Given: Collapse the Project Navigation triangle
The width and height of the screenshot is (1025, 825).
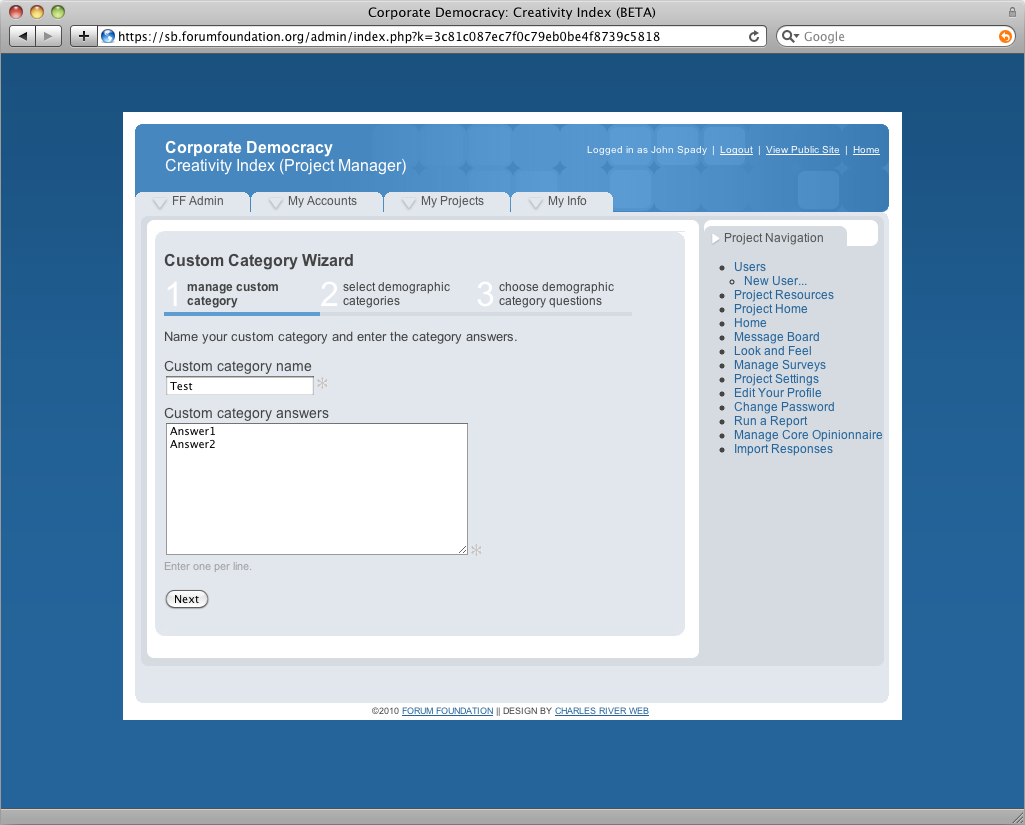Looking at the screenshot, I should (x=715, y=239).
